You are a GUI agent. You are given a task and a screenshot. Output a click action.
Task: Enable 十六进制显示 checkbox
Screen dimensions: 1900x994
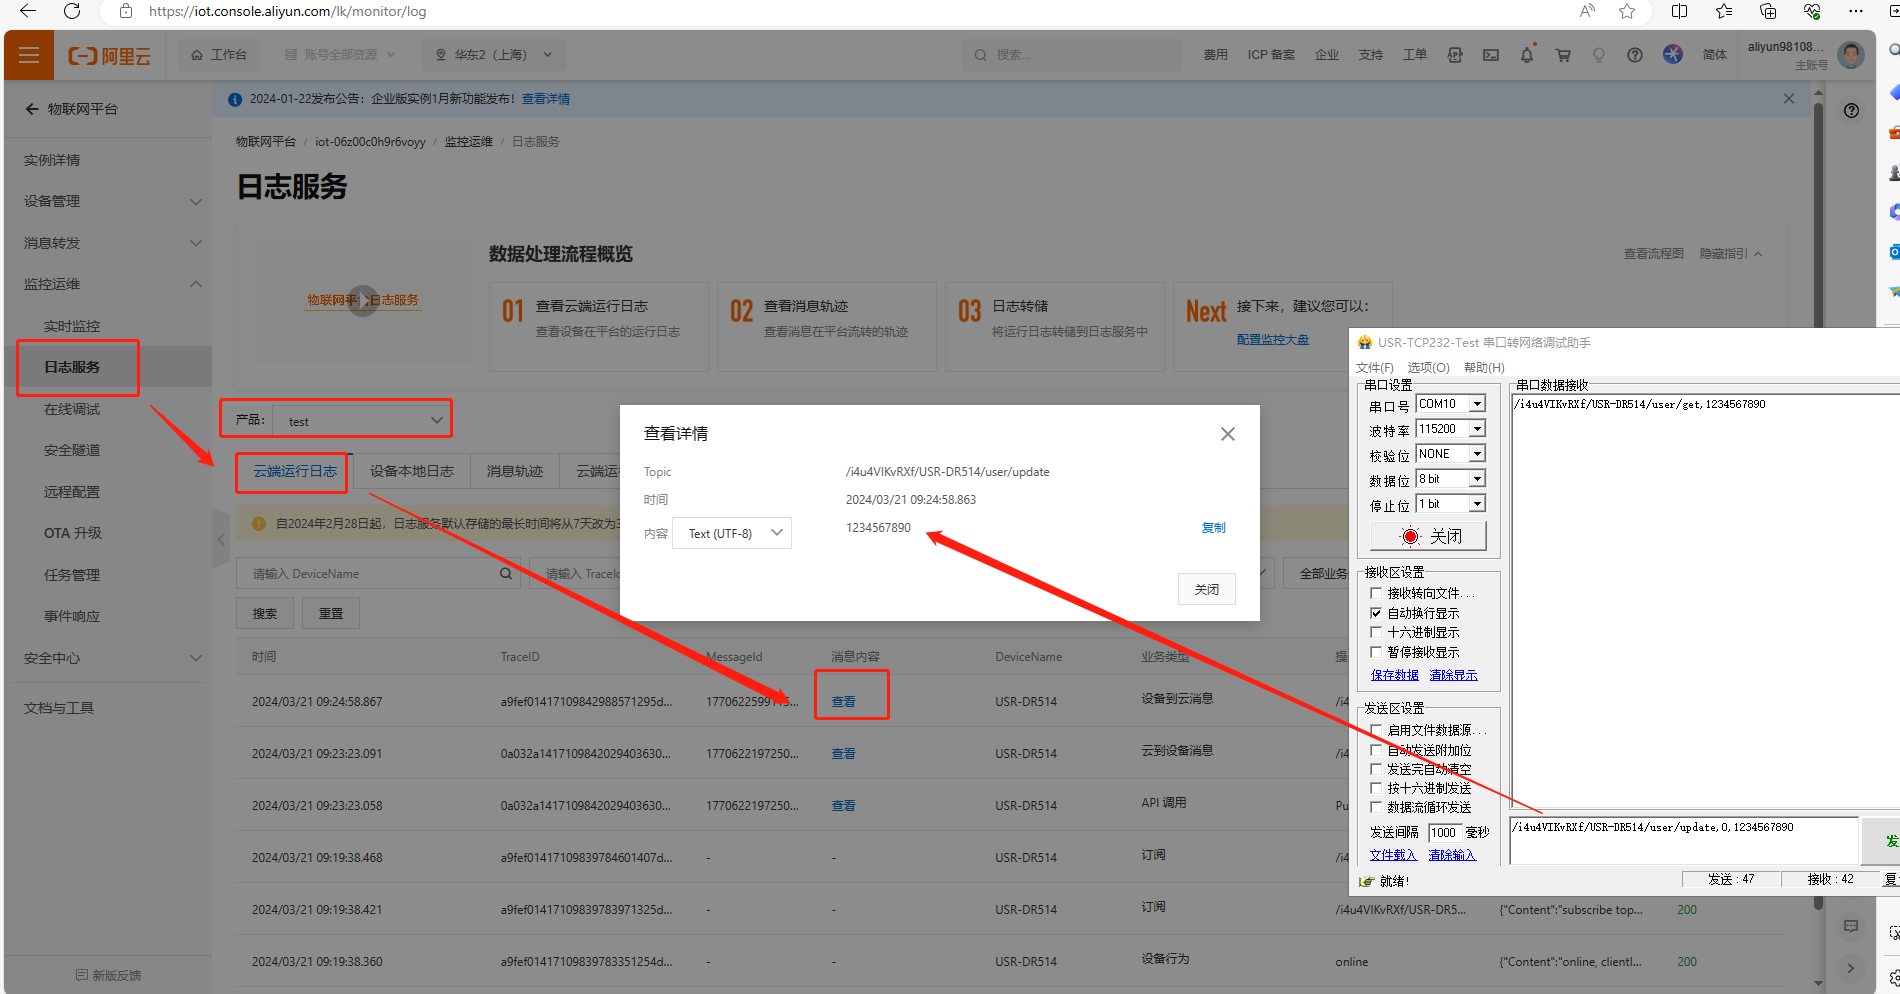[x=1376, y=632]
